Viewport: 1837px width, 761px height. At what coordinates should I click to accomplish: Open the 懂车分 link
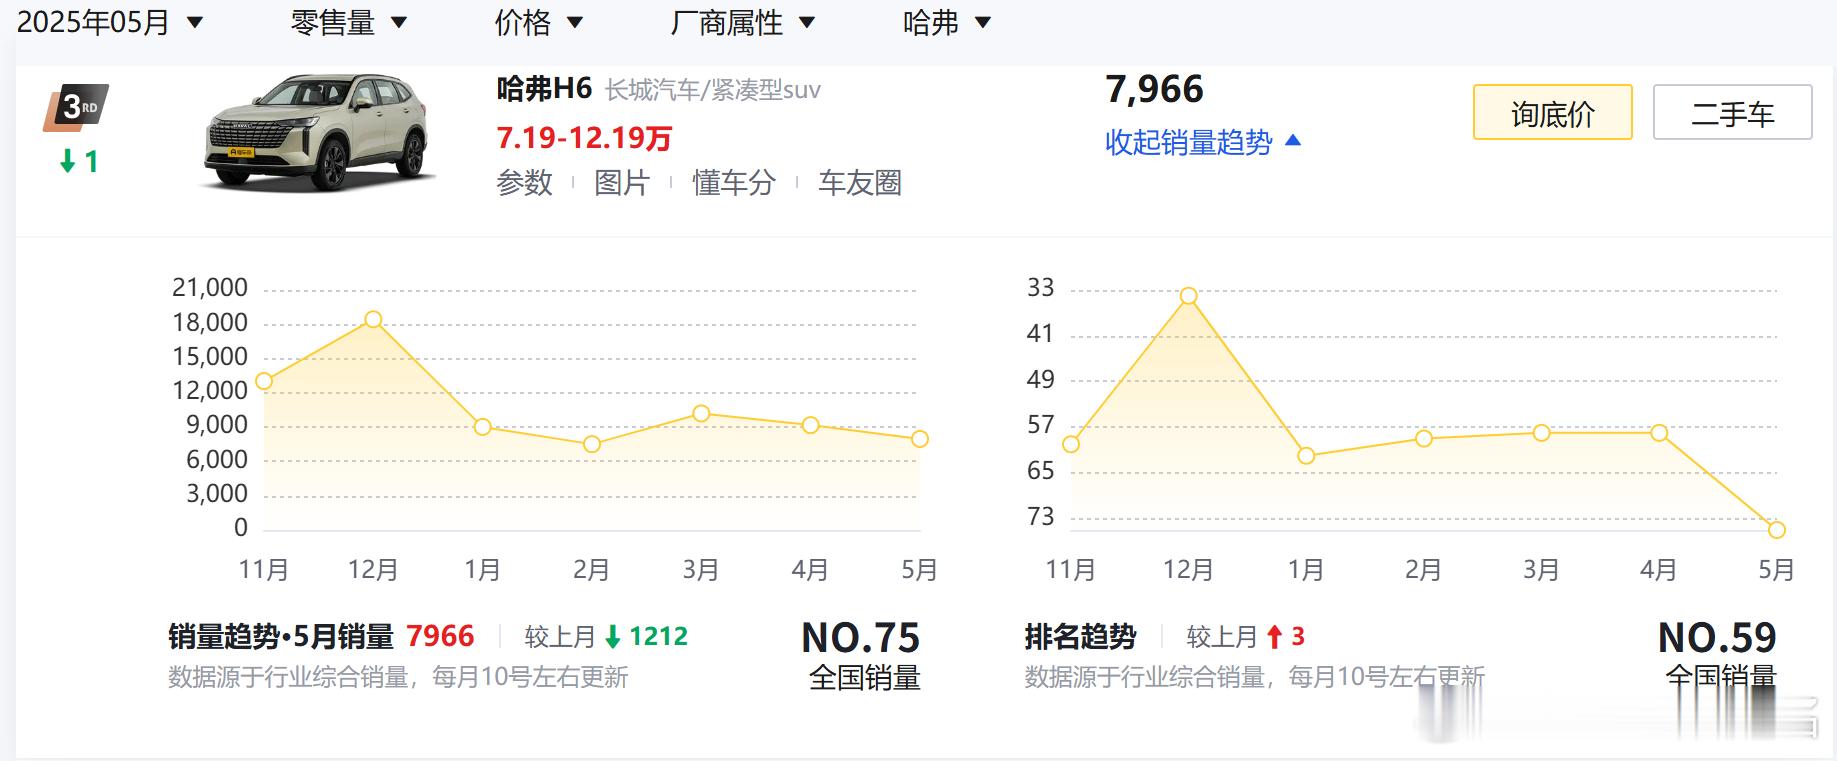click(734, 183)
